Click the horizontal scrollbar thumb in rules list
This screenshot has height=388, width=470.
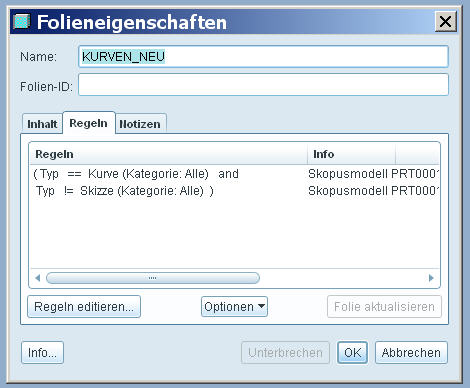(153, 278)
